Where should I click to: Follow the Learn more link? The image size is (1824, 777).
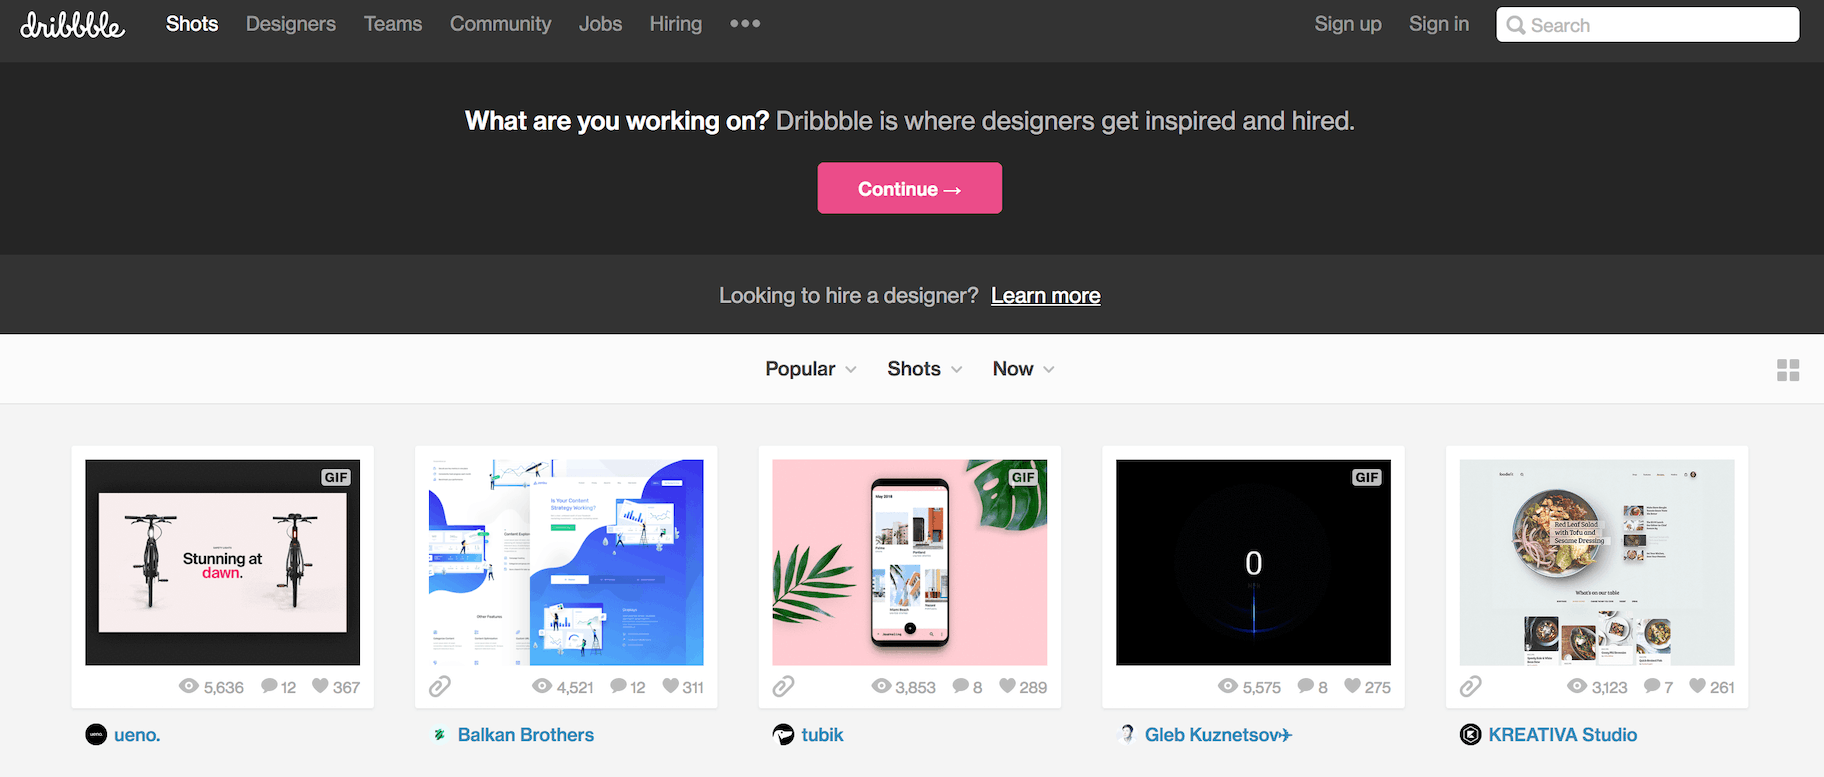pyautogui.click(x=1046, y=296)
